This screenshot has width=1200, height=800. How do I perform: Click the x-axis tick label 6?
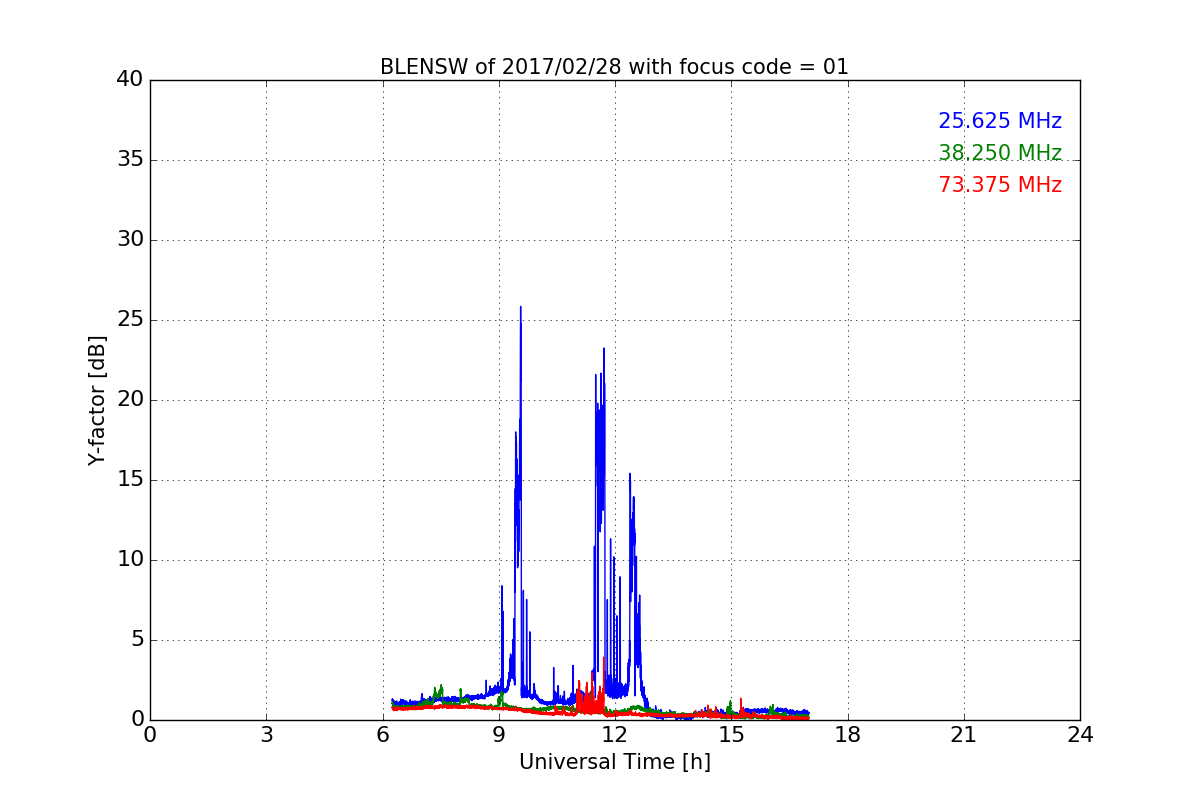(382, 735)
